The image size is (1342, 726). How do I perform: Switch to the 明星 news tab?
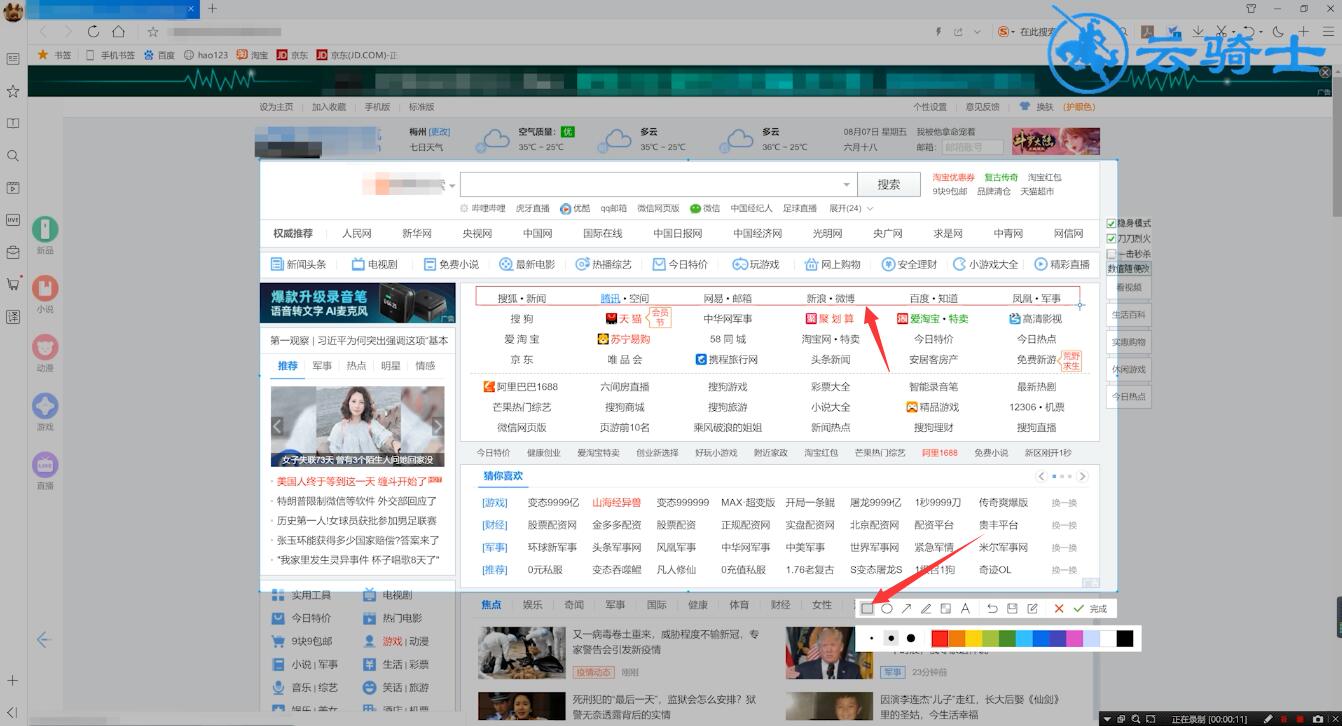(x=391, y=366)
